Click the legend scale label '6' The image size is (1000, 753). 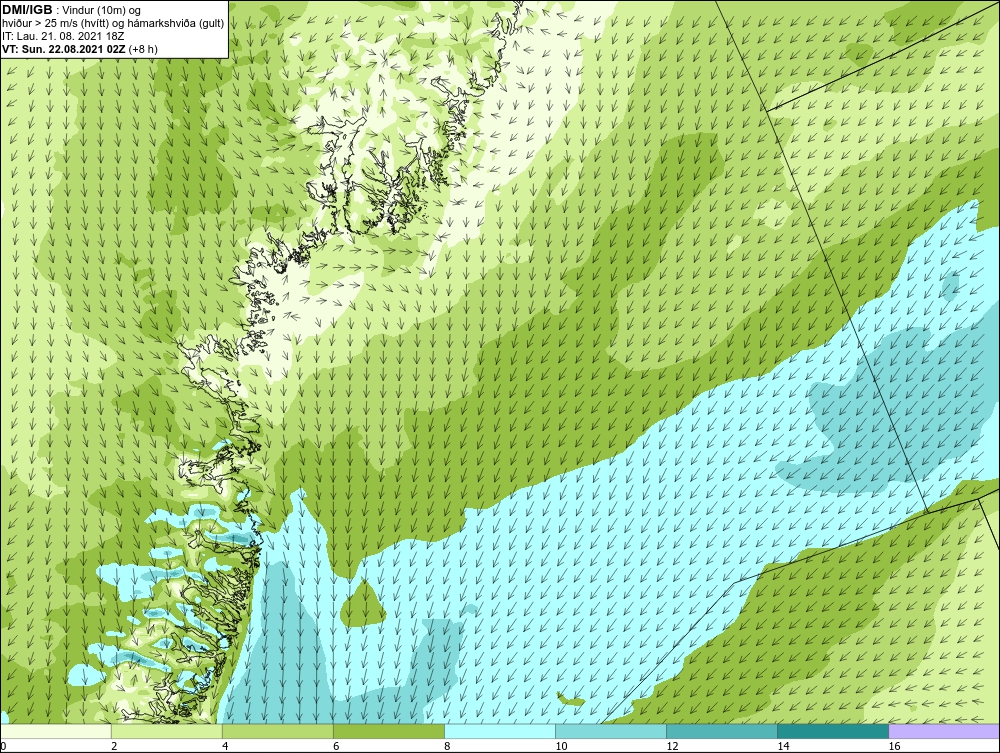(336, 746)
